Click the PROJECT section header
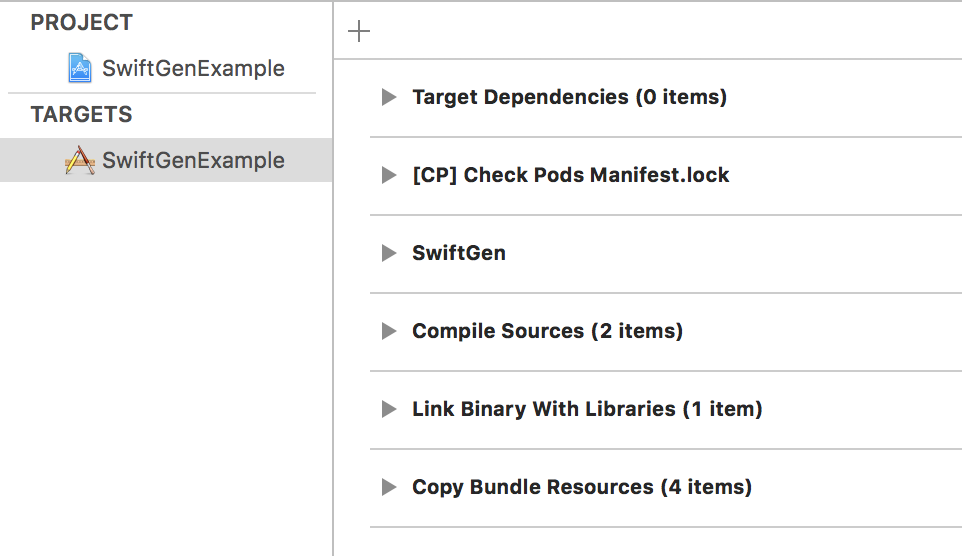Viewport: 962px width, 556px height. [82, 22]
